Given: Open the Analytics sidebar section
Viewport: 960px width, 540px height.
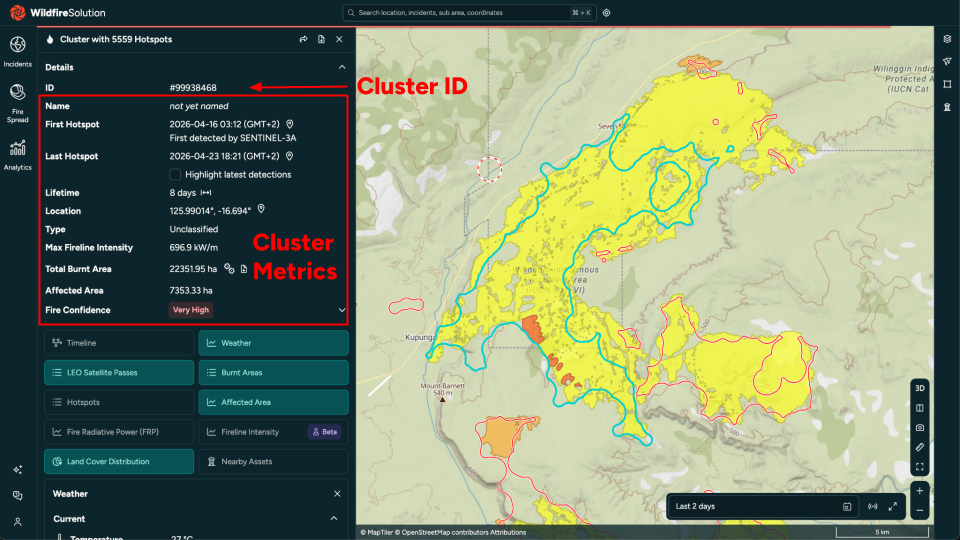Looking at the screenshot, I should pyautogui.click(x=17, y=155).
